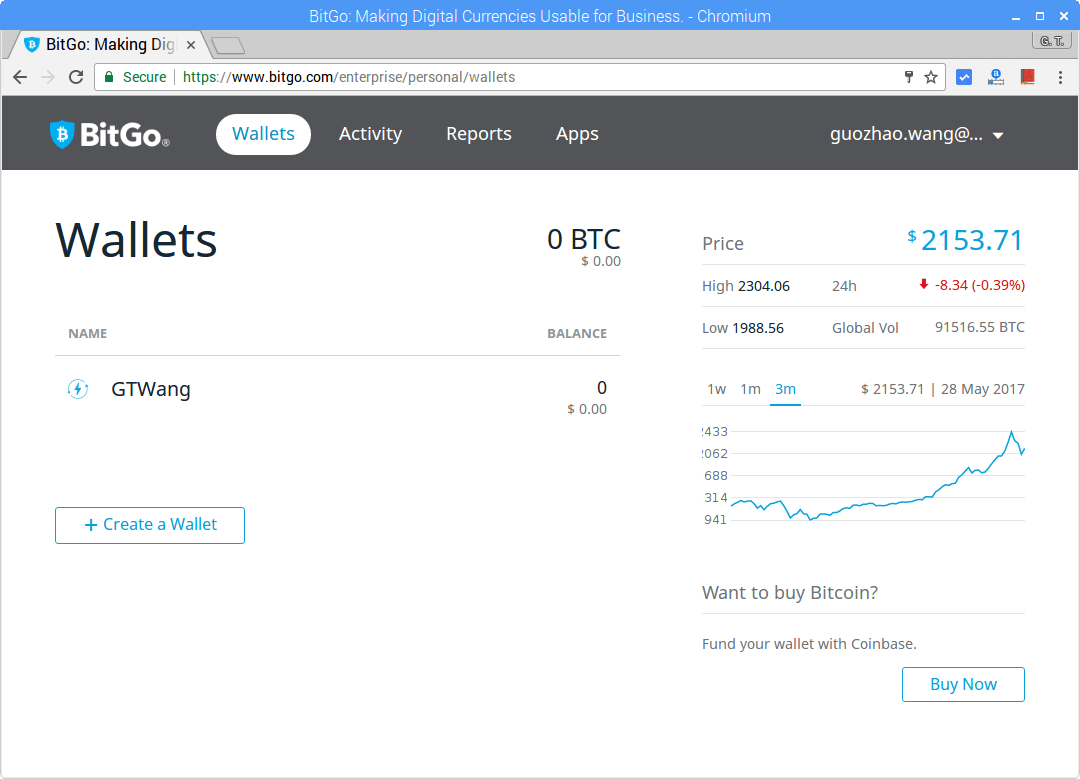Open the Chromium three-dot menu
The height and width of the screenshot is (779, 1080).
pos(1061,76)
